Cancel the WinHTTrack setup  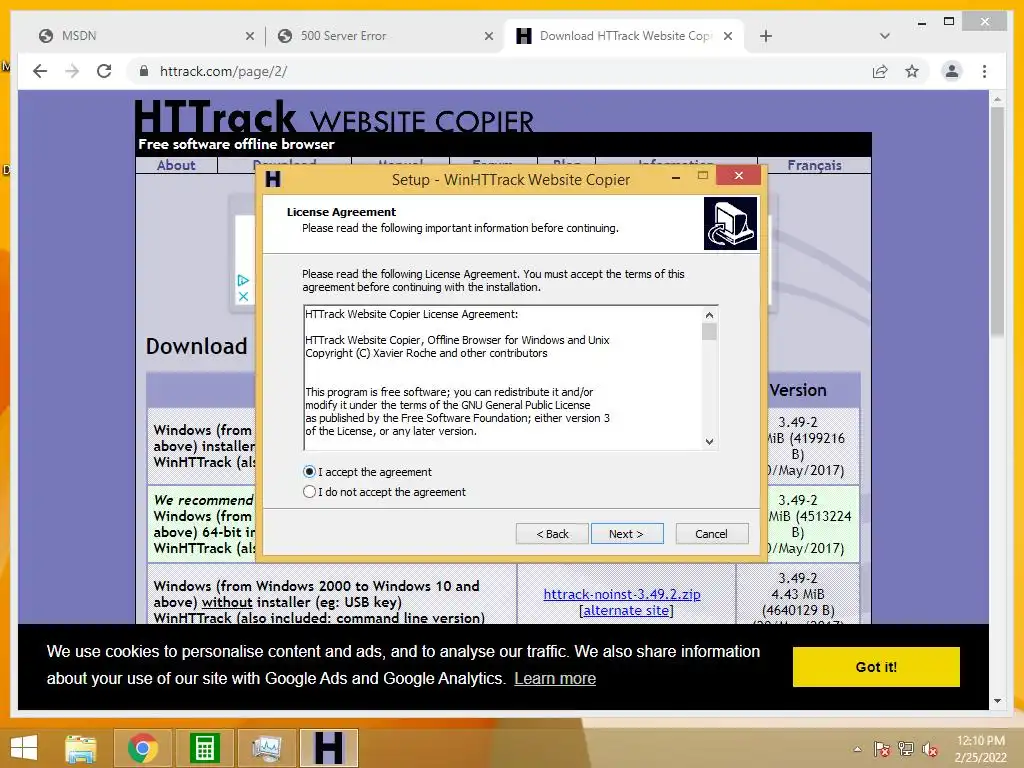(x=712, y=534)
